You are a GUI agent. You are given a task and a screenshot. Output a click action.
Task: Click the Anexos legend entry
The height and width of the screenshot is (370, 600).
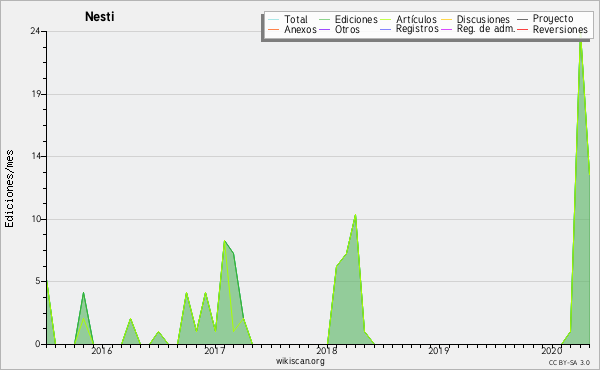coord(292,29)
